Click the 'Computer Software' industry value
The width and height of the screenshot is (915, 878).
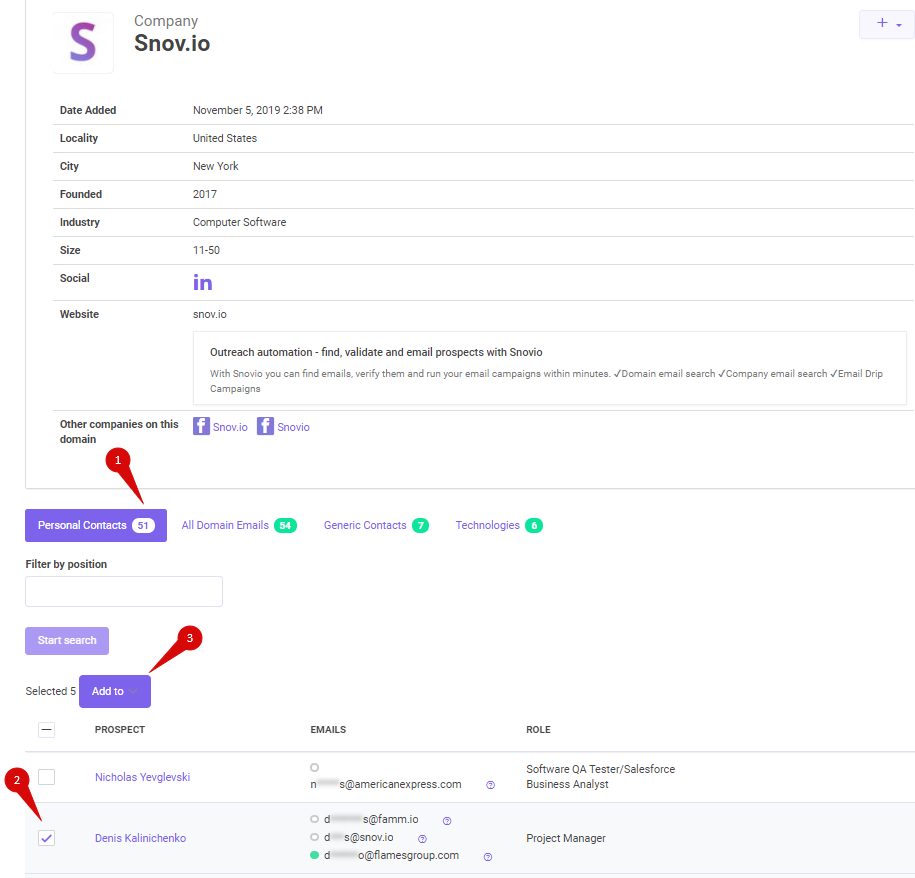click(x=240, y=222)
